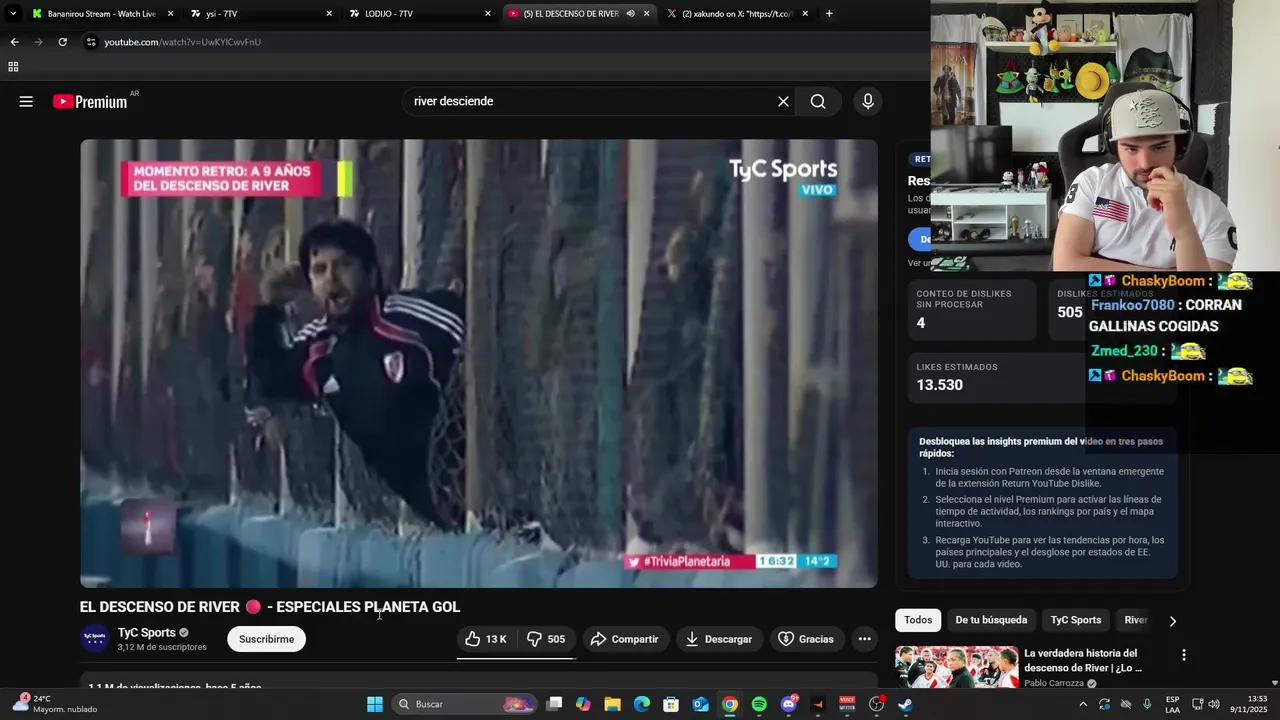Go back with the browser back arrow
Screen dimensions: 1280x720
pyautogui.click(x=14, y=42)
